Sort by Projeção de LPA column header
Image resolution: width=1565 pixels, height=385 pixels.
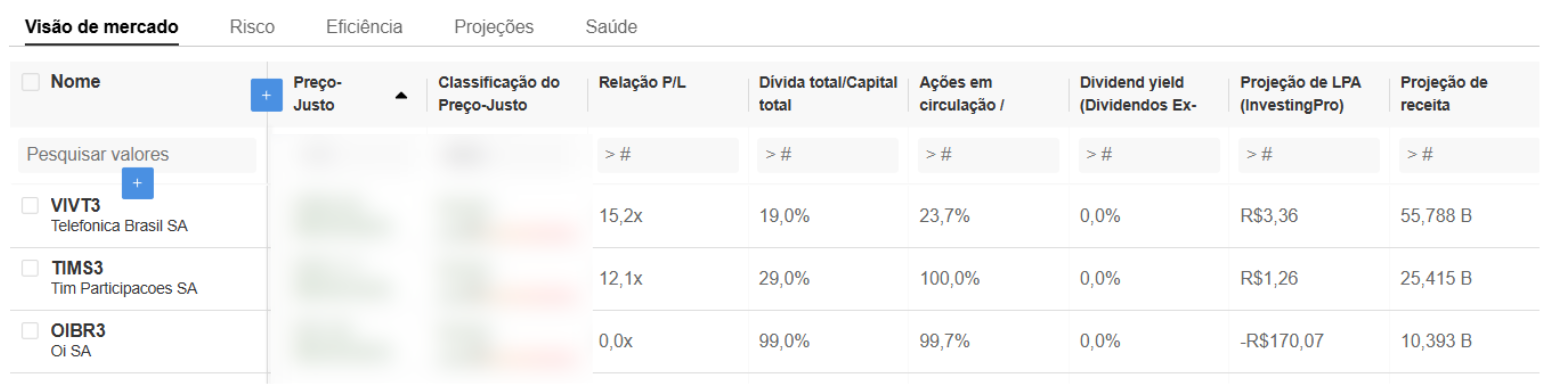[x=1301, y=94]
